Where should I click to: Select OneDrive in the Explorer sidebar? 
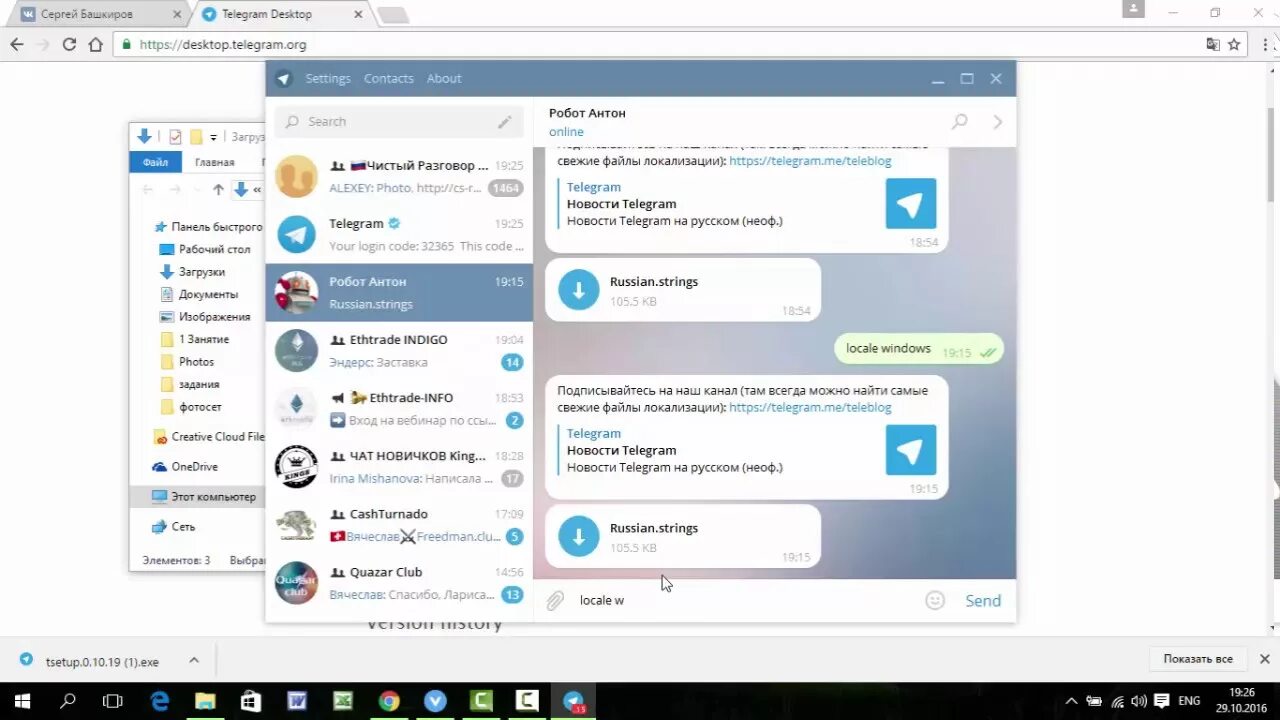click(185, 467)
